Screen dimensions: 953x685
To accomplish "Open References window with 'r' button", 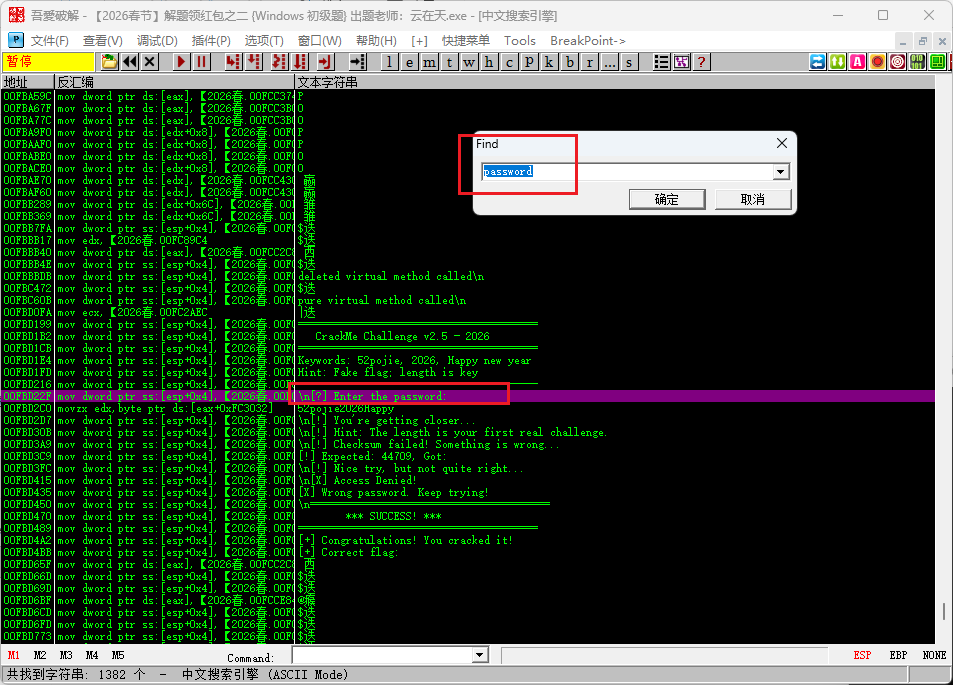I will click(x=590, y=62).
